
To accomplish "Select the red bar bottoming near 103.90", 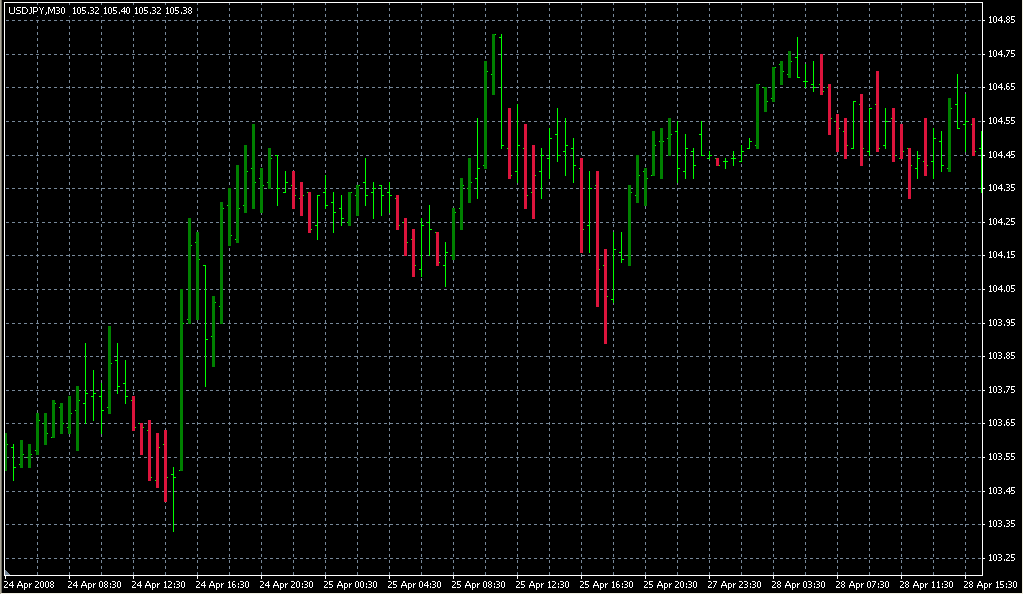I will tap(605, 296).
